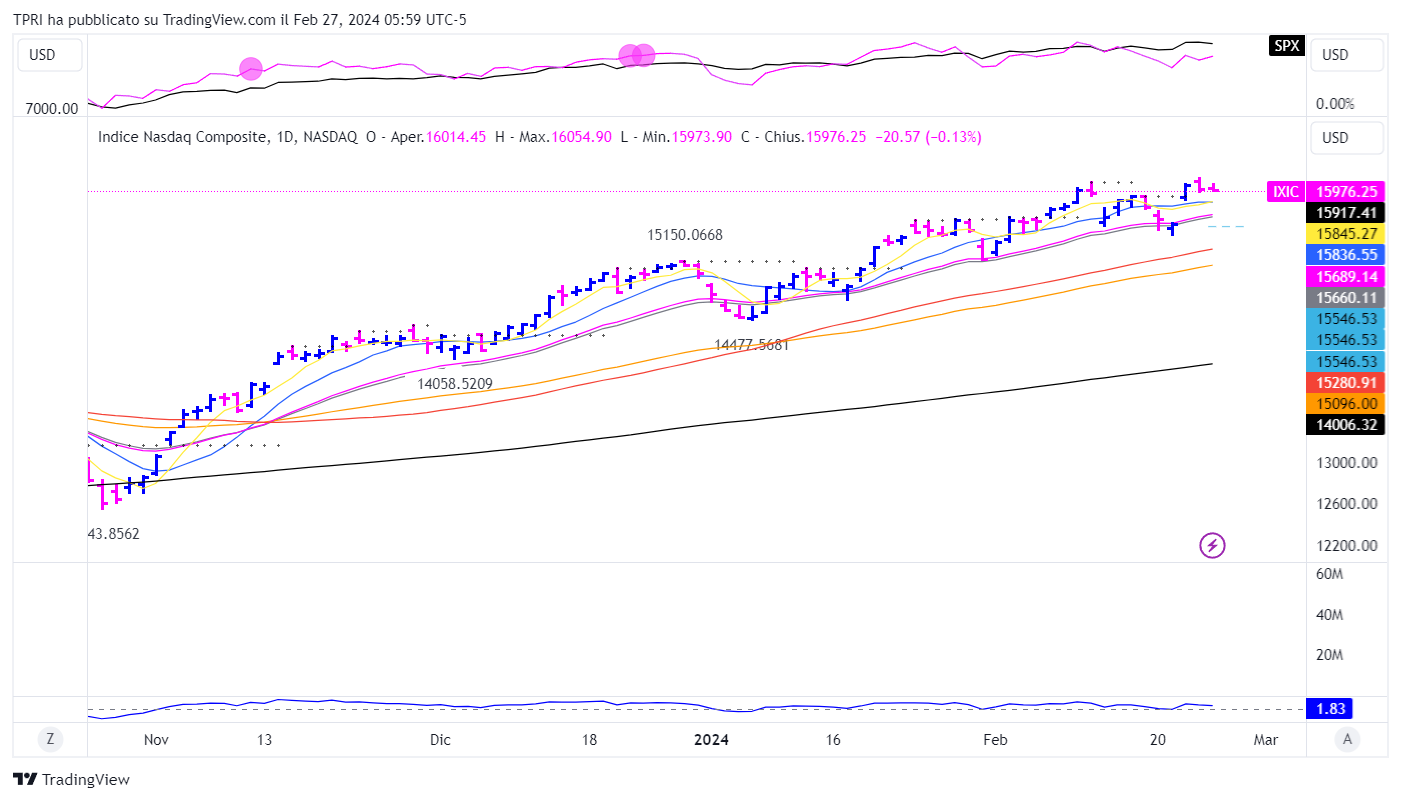The width and height of the screenshot is (1401, 801).
Task: Click the pink double-circle marker near late December
Action: coord(636,56)
